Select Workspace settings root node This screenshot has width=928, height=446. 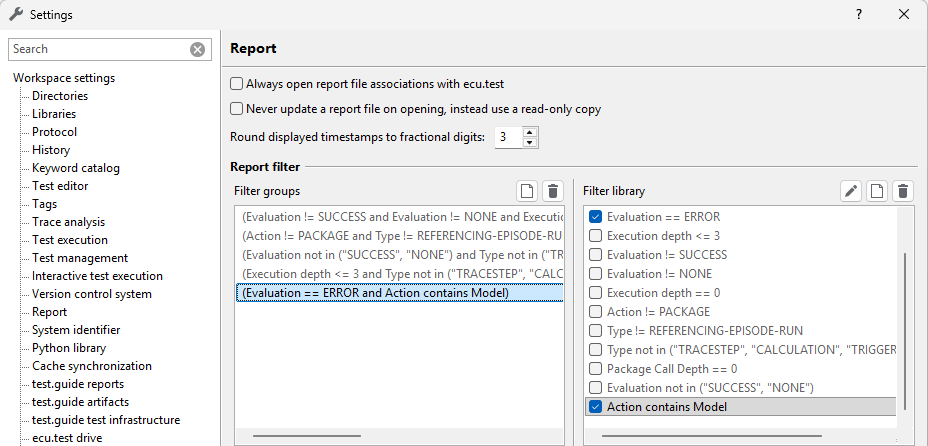pos(64,78)
